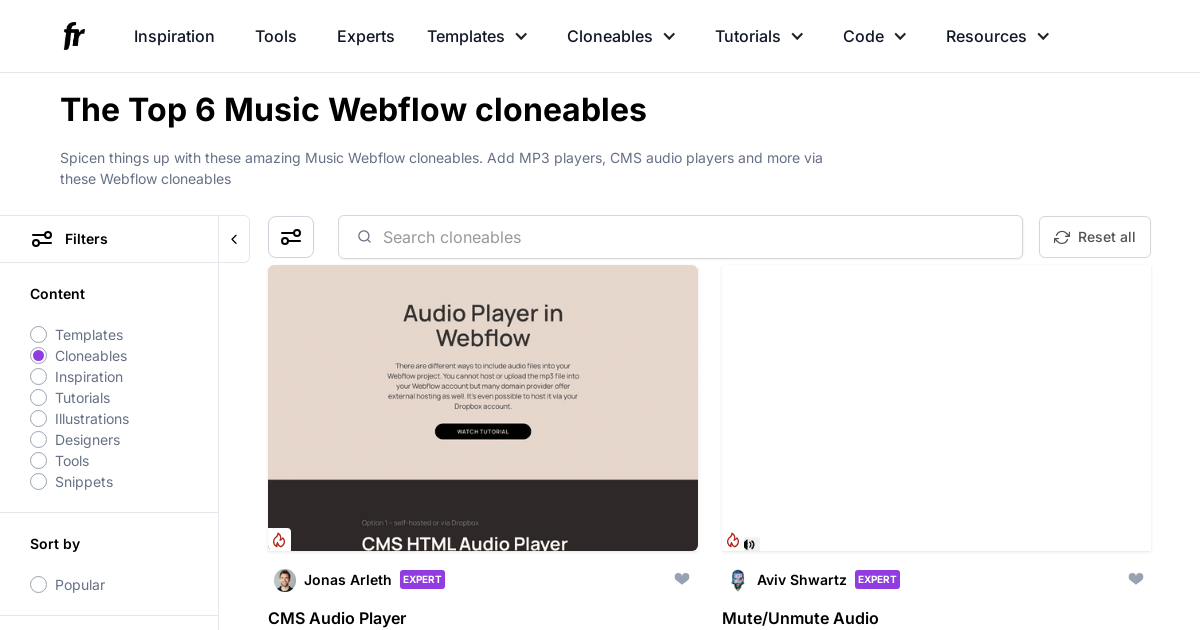1200x630 pixels.
Task: Like the Mute/Unmute Audio cloneable heart
Action: 1136,579
